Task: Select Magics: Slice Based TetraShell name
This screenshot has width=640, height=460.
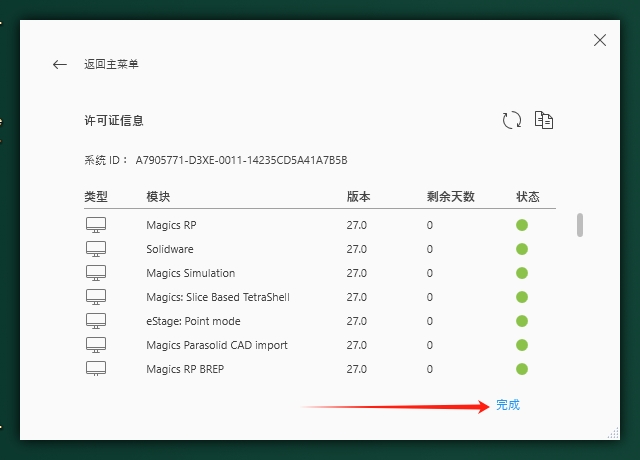Action: [x=218, y=297]
